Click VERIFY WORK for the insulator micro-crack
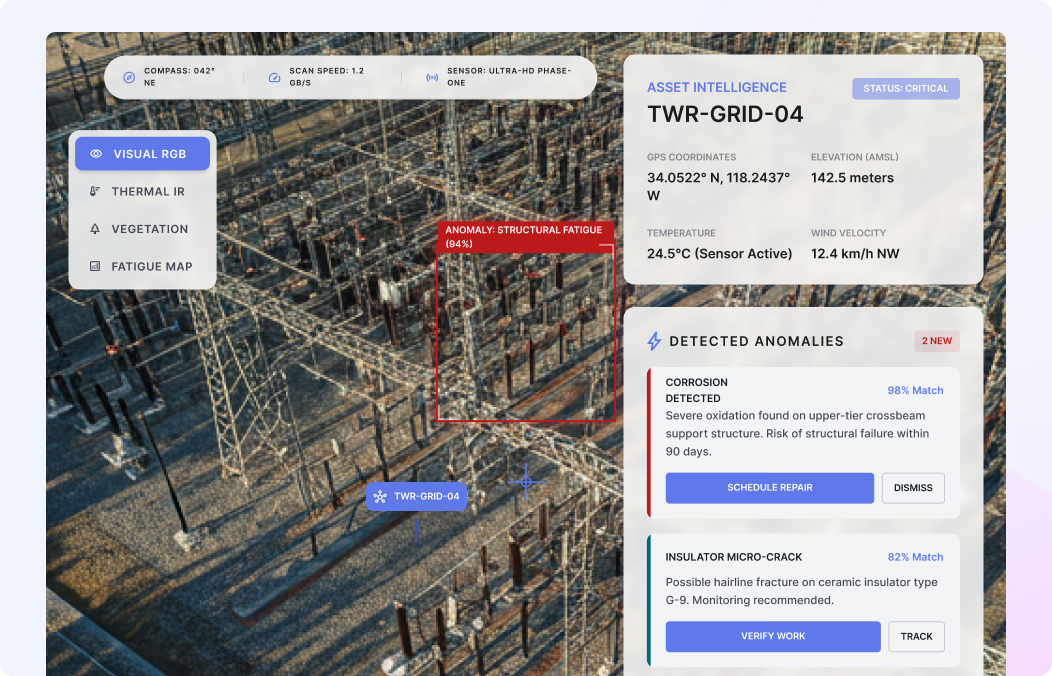This screenshot has height=676, width=1052. [772, 636]
